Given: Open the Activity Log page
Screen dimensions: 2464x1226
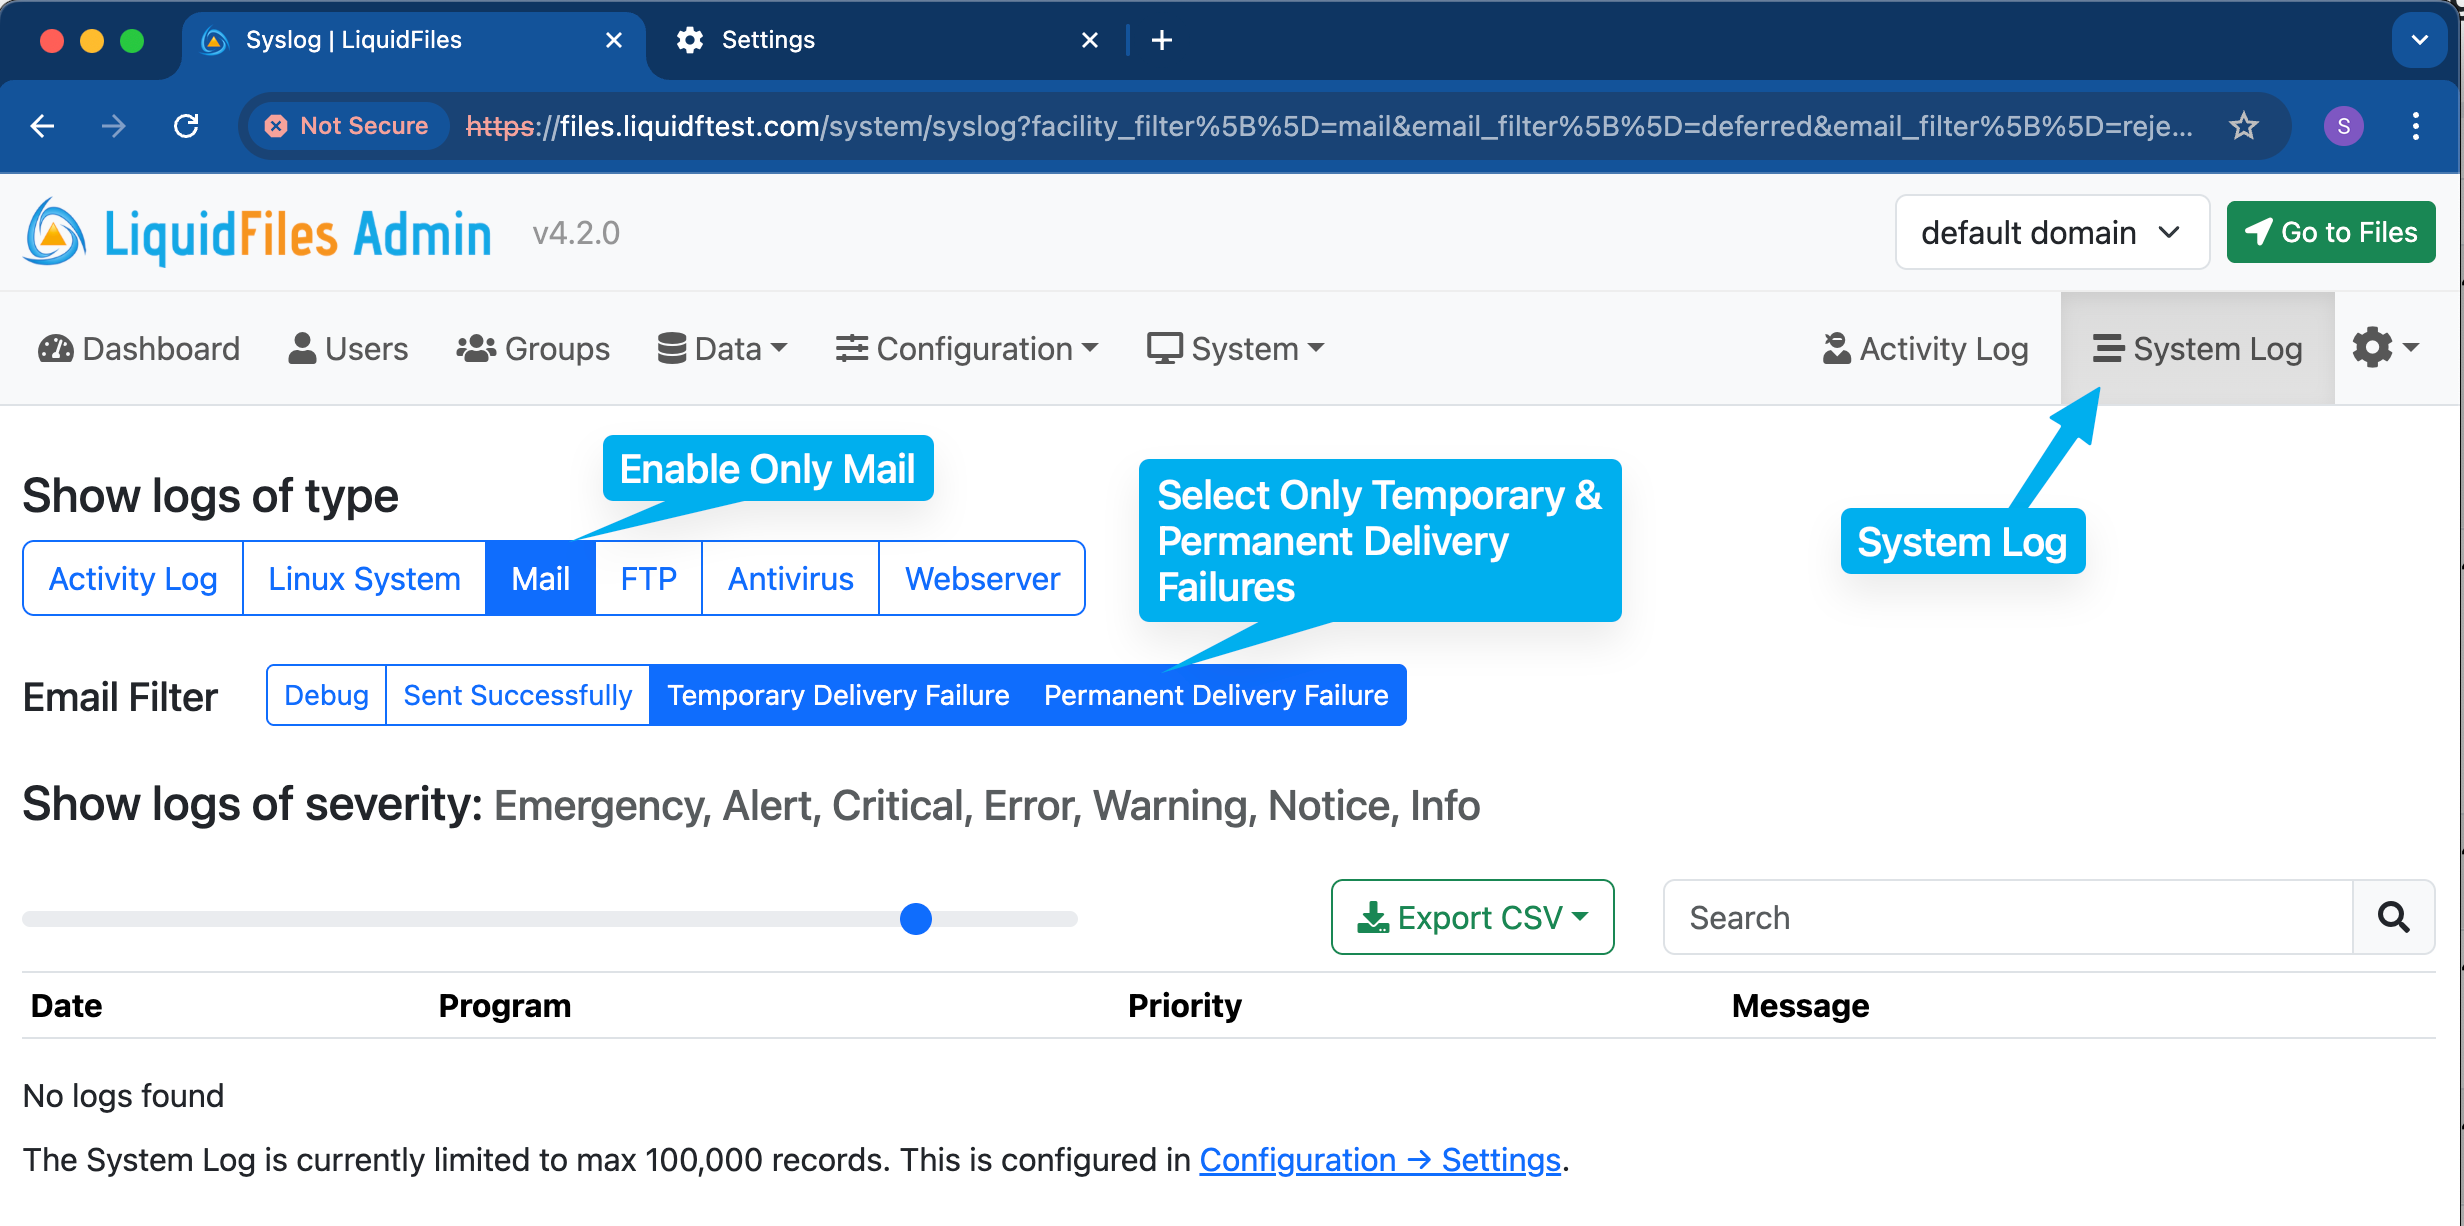Looking at the screenshot, I should pos(1925,348).
